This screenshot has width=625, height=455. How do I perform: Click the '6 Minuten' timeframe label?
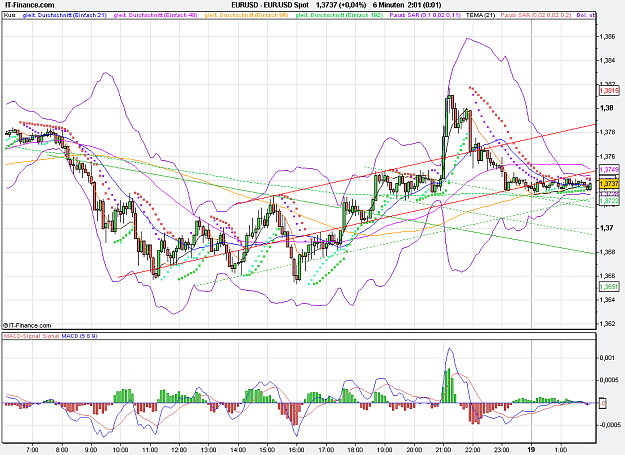pyautogui.click(x=389, y=5)
